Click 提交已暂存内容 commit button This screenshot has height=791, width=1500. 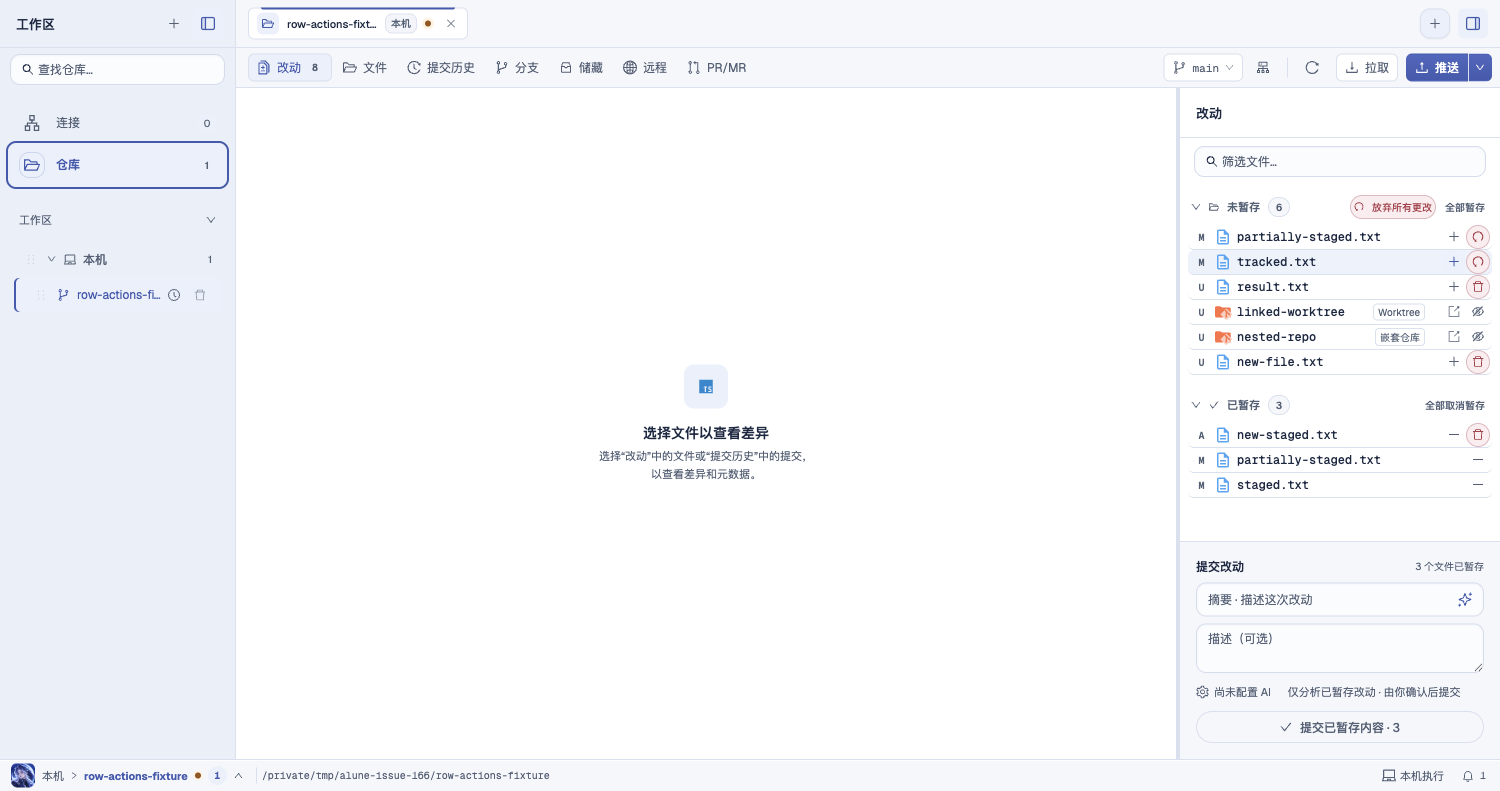(1340, 727)
